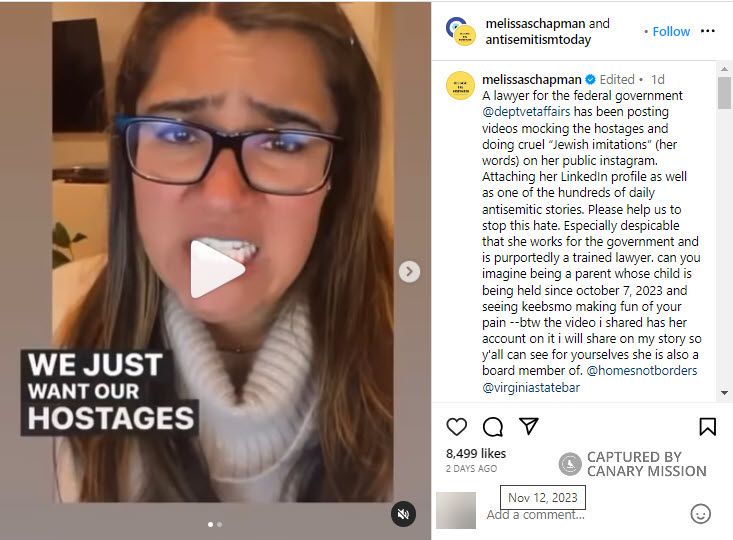Image resolution: width=733 pixels, height=540 pixels.
Task: View the 8,499 likes list
Action: (475, 454)
